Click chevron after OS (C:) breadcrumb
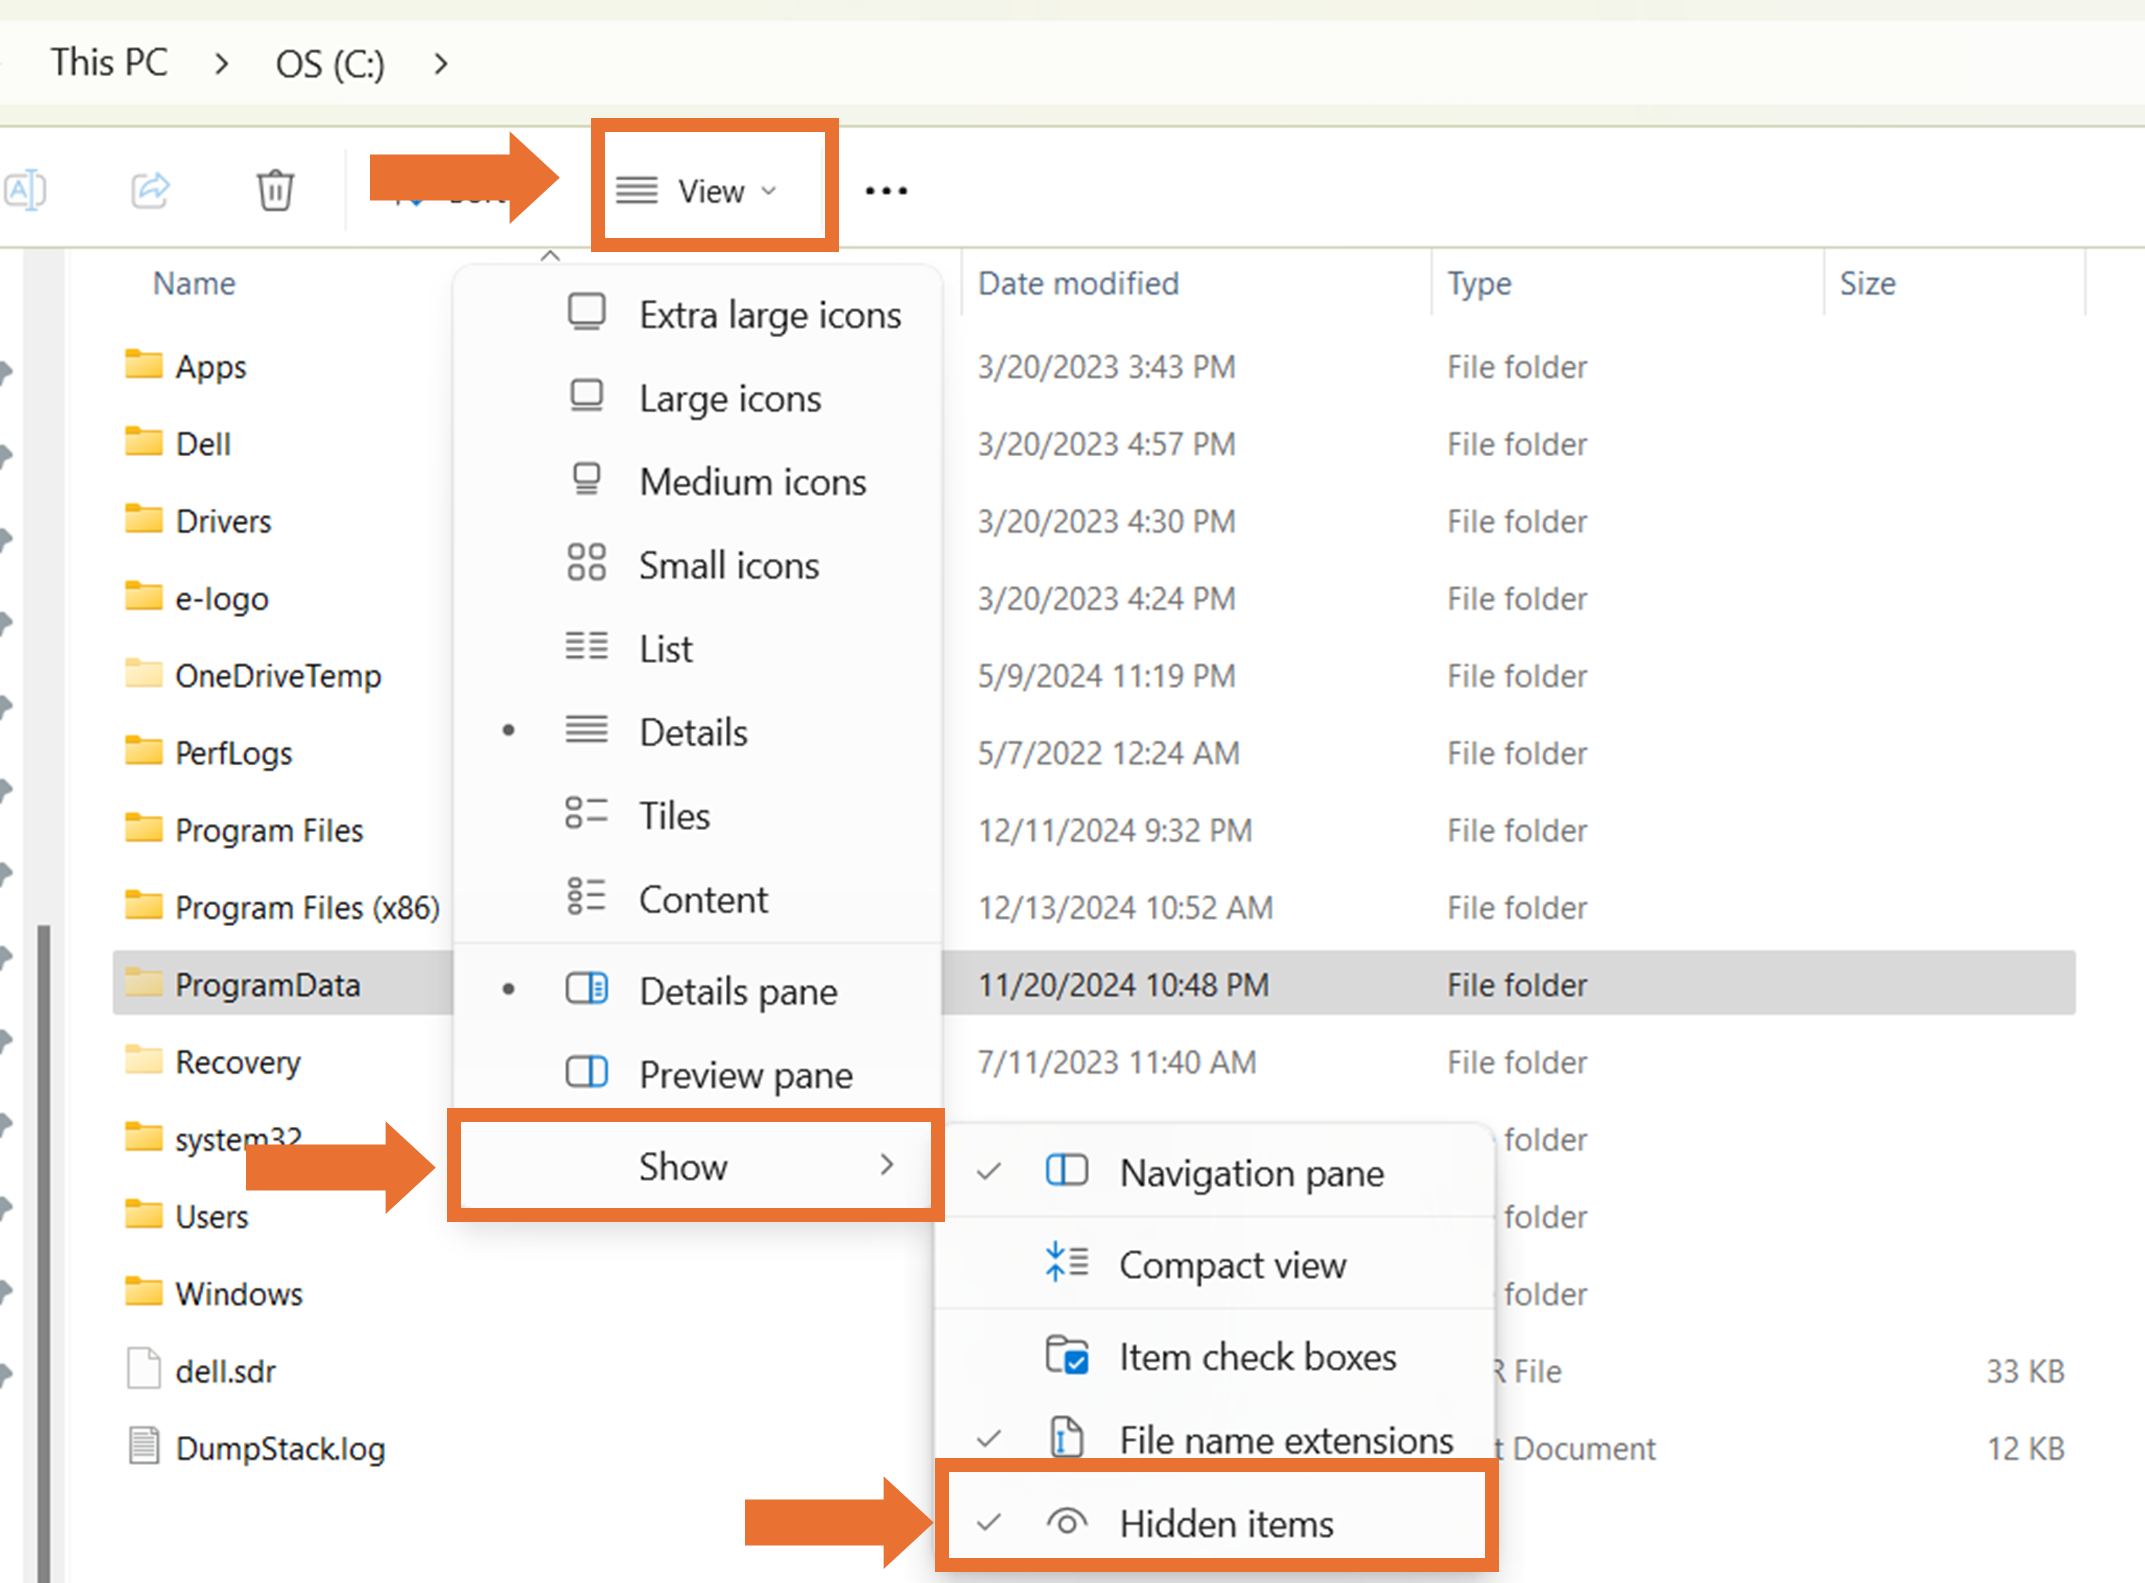The height and width of the screenshot is (1583, 2145). (x=441, y=64)
